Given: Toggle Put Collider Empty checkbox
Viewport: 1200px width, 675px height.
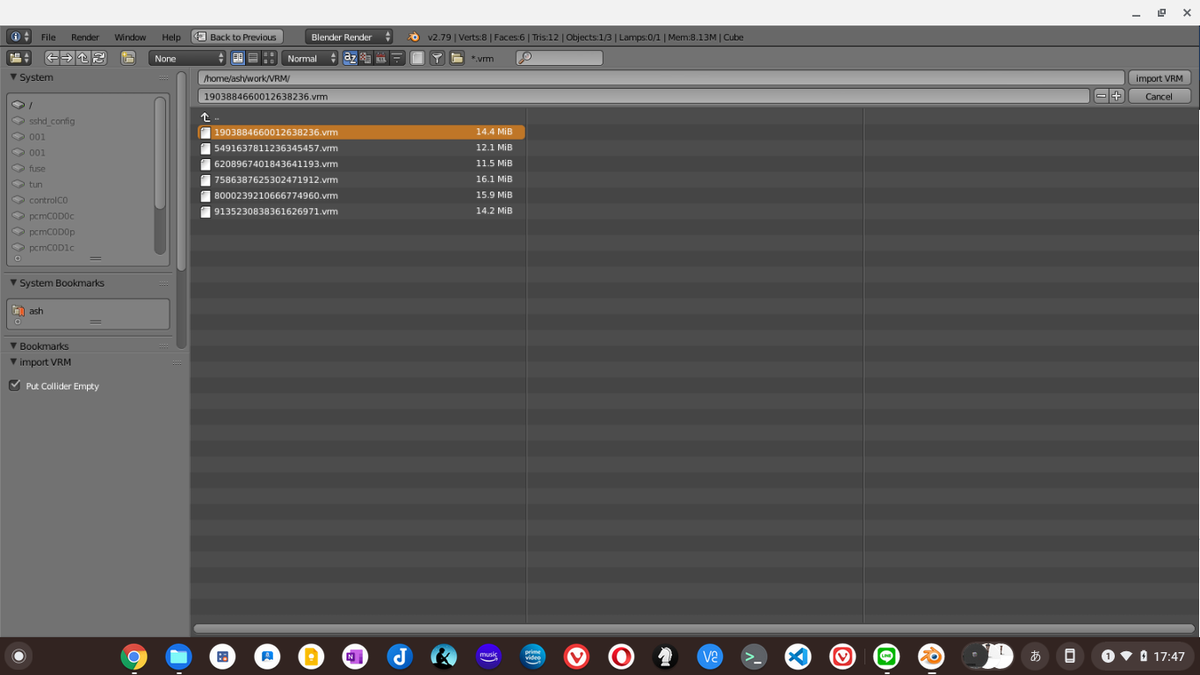Looking at the screenshot, I should coord(14,385).
